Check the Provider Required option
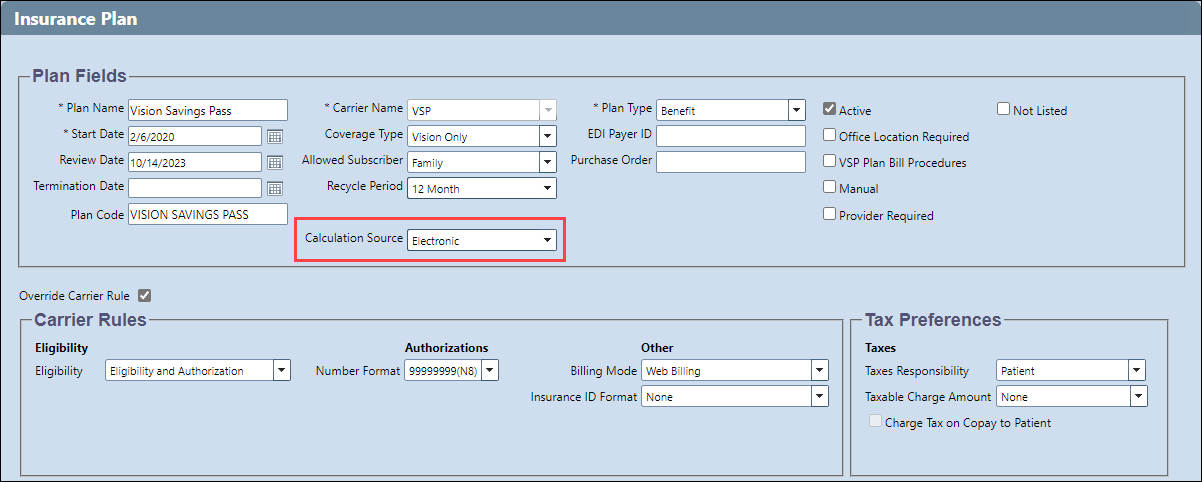The height and width of the screenshot is (482, 1202). [x=829, y=214]
